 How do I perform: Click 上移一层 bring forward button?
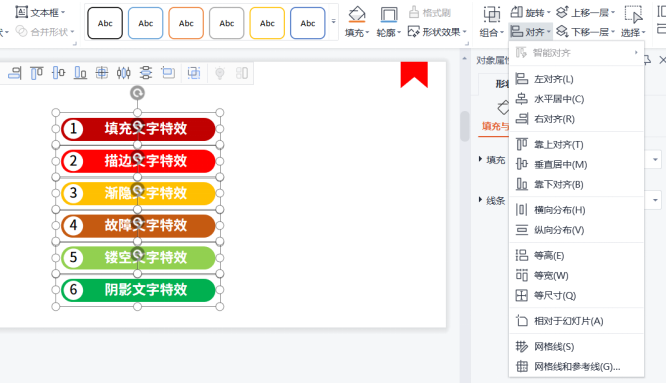click(585, 13)
